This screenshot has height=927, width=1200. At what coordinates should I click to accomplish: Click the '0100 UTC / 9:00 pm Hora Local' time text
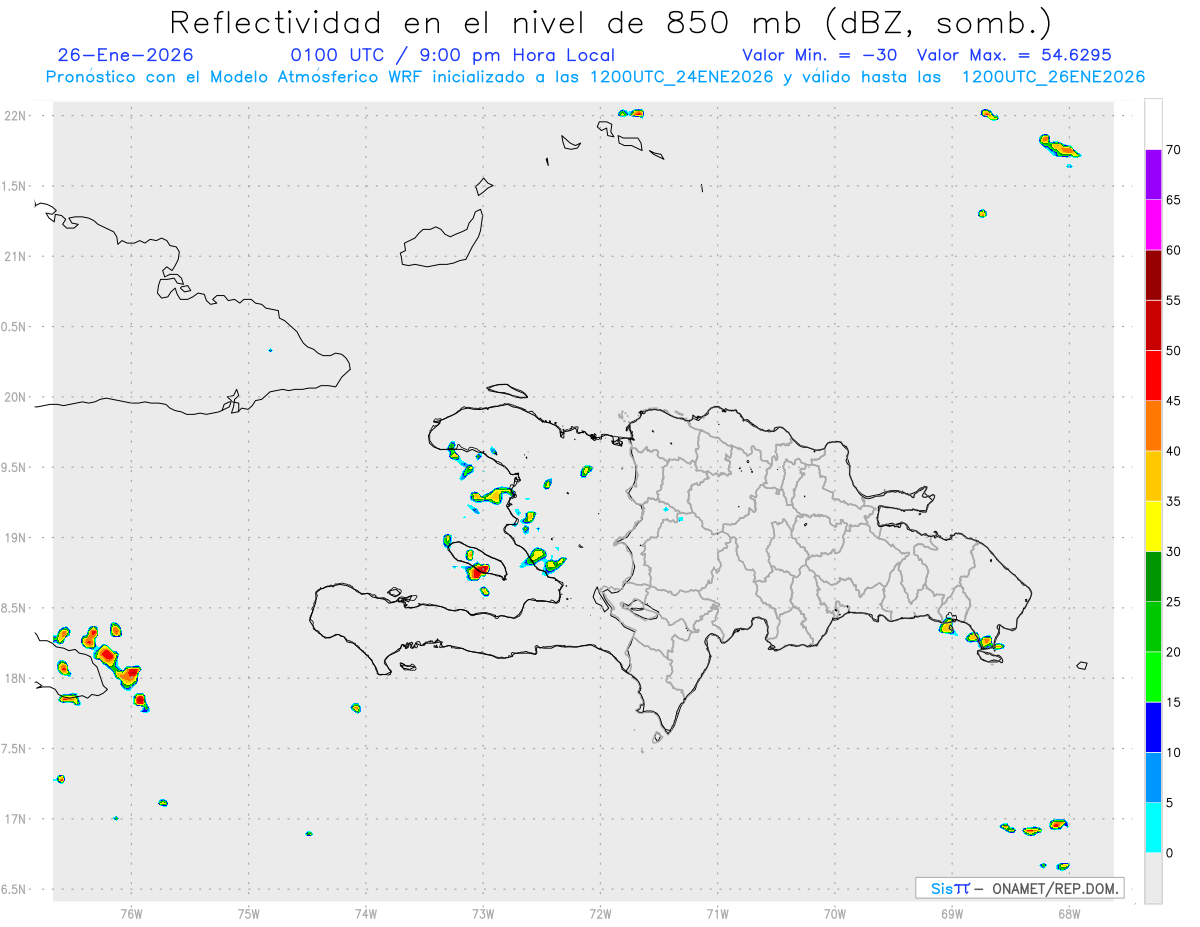click(x=452, y=55)
